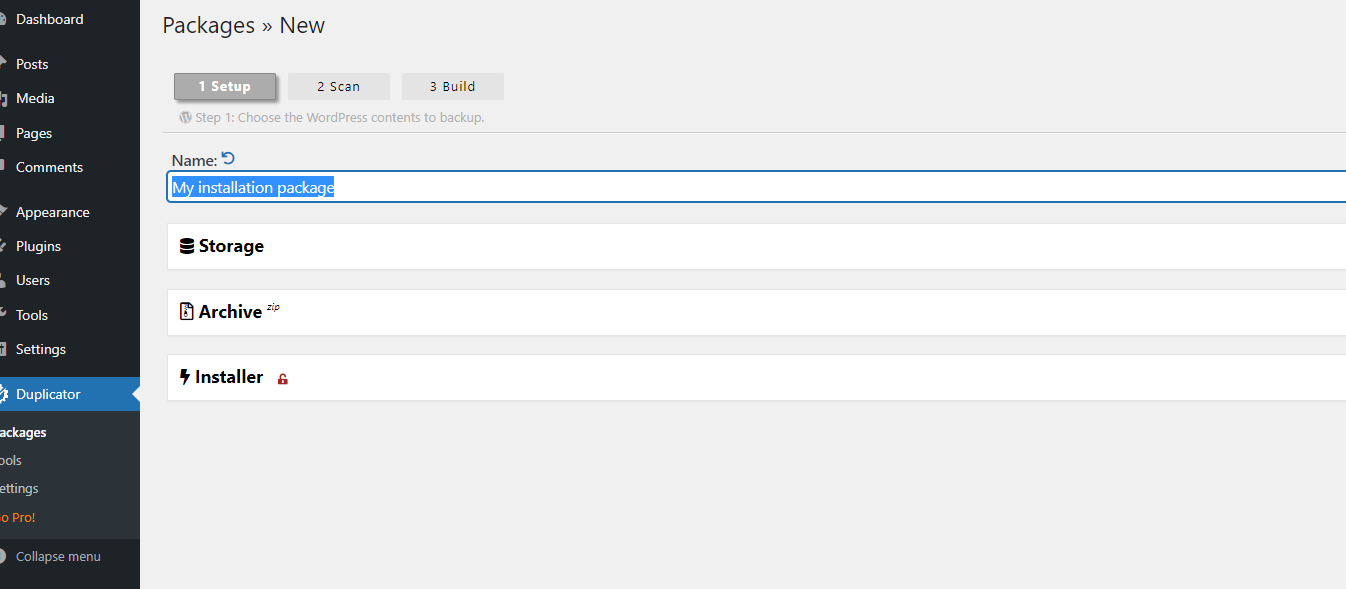
Task: Click the Duplicator gear icon in sidebar
Action: click(x=3, y=394)
